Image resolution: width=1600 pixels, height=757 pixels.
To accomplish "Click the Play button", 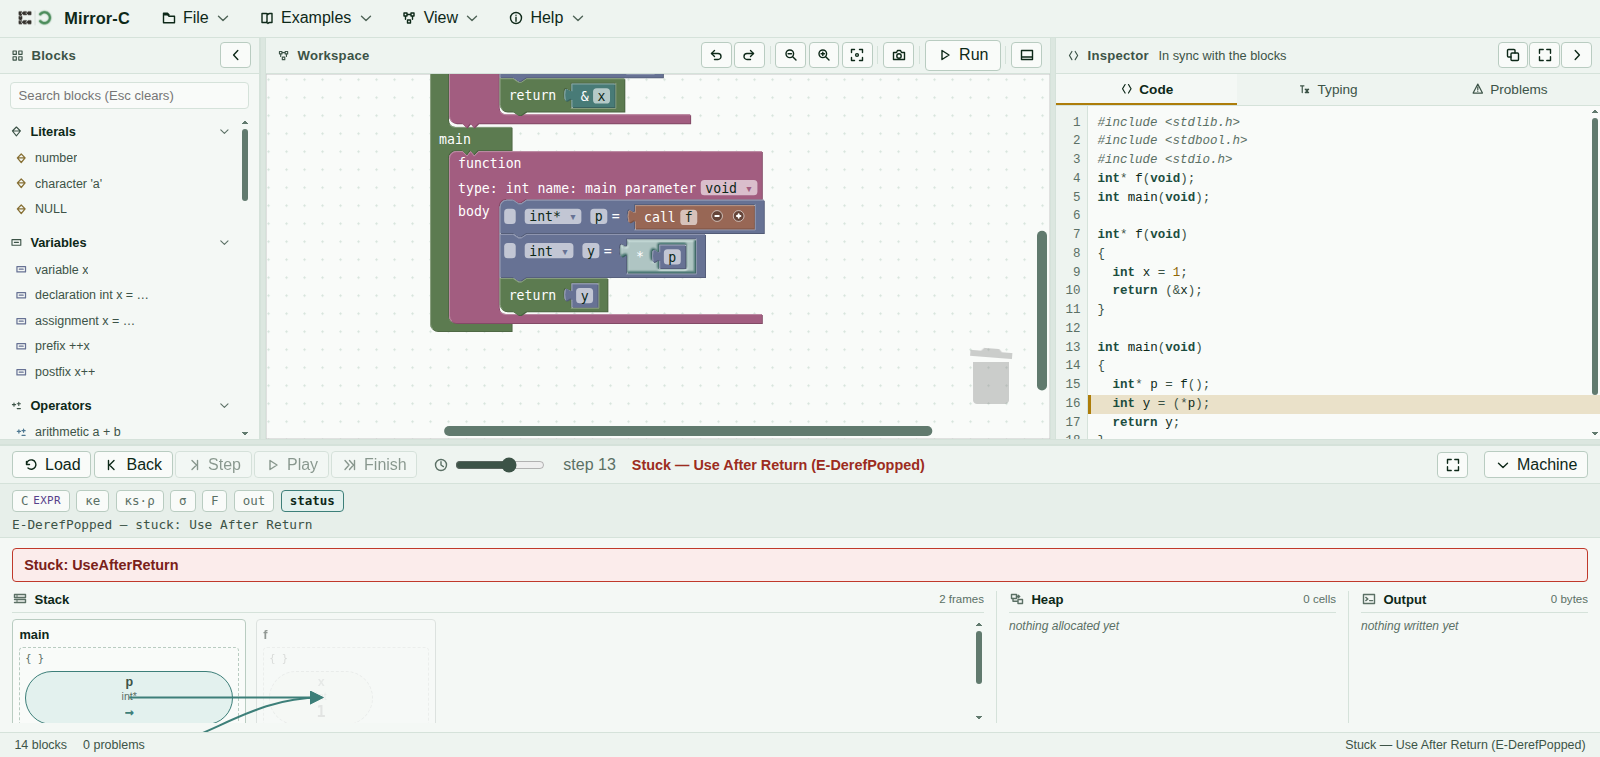I will click(292, 464).
